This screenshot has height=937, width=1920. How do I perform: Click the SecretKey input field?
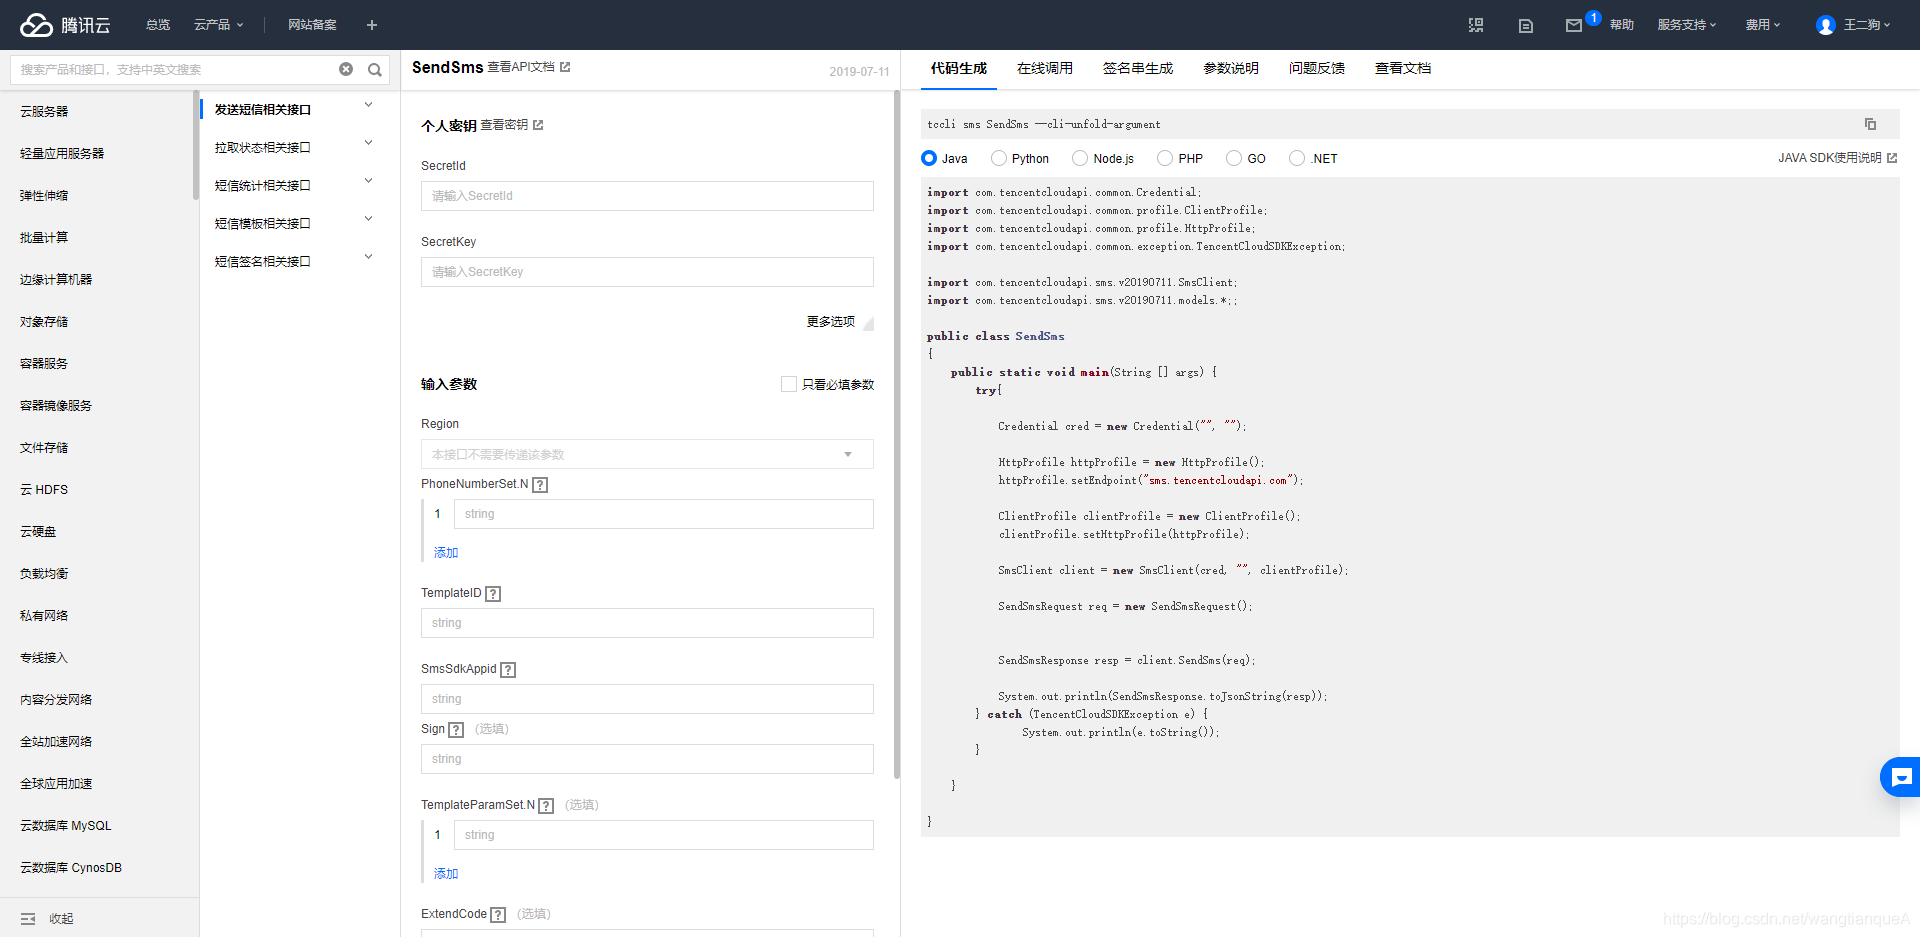point(647,272)
